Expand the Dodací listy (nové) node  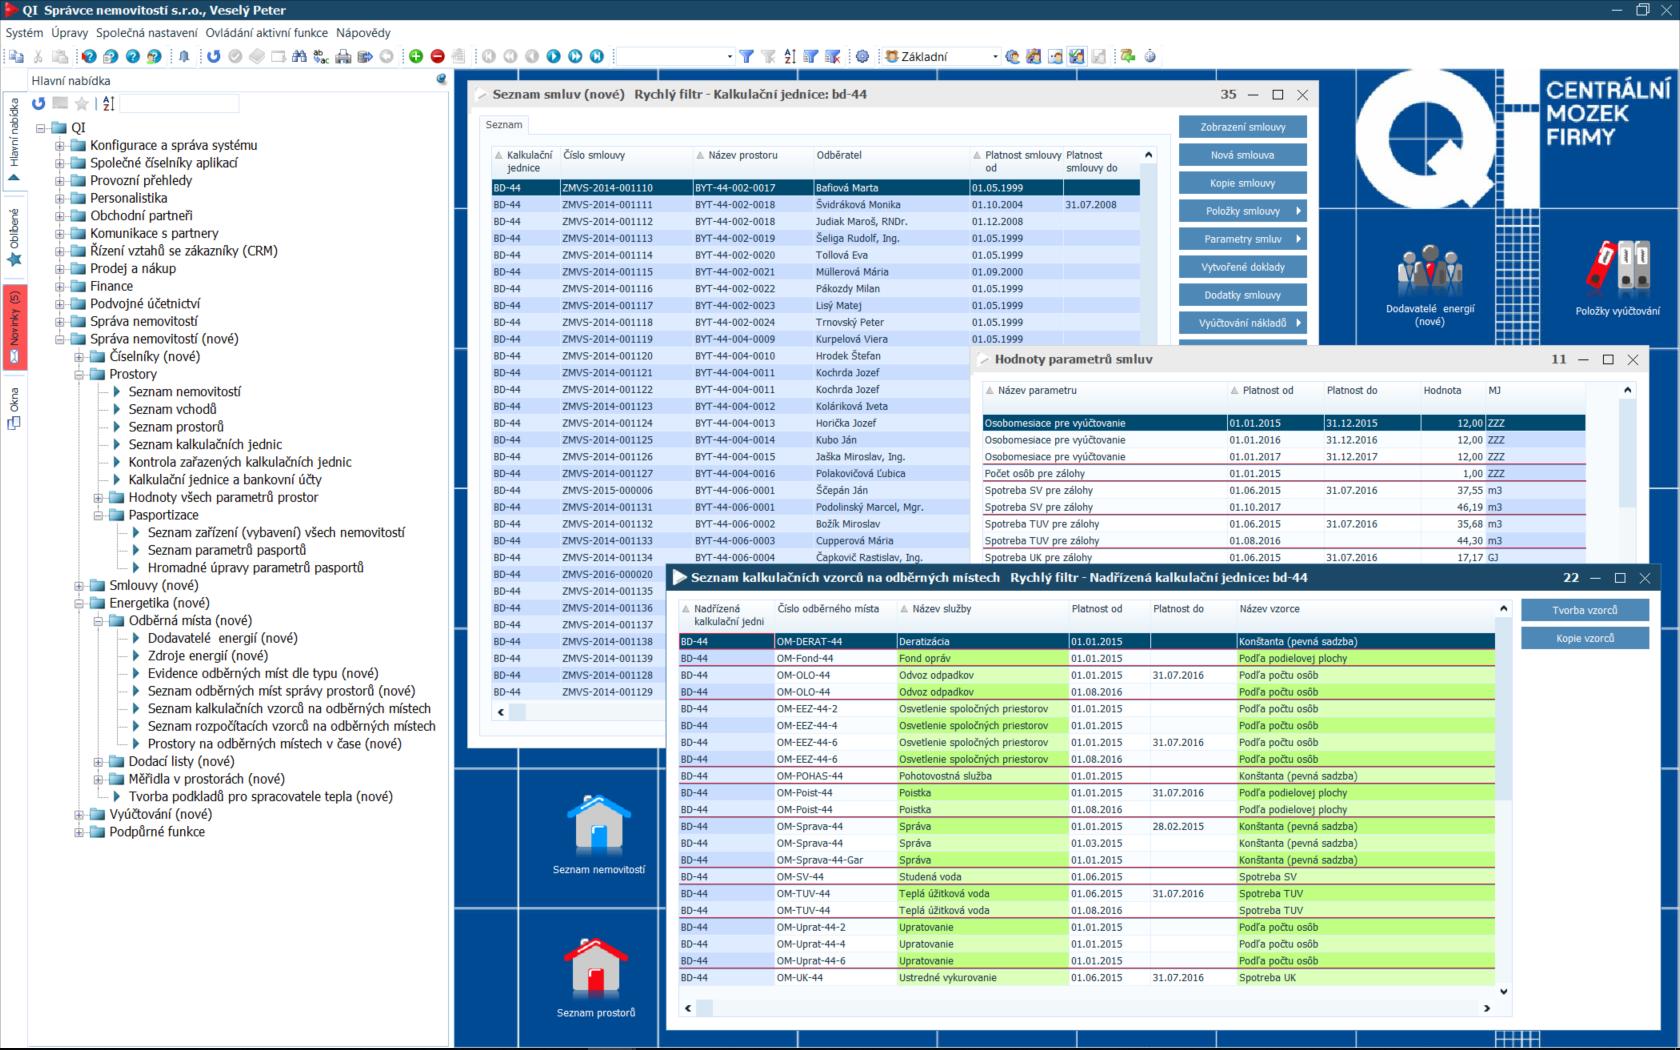[98, 762]
